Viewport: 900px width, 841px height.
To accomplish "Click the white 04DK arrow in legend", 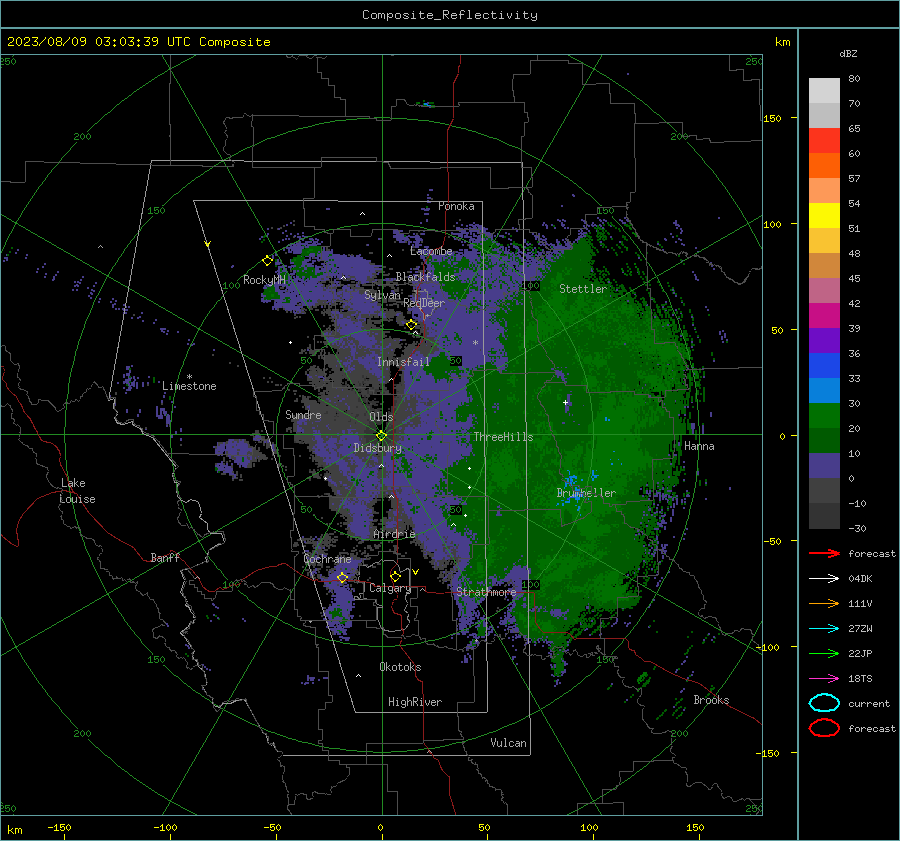I will (x=824, y=578).
